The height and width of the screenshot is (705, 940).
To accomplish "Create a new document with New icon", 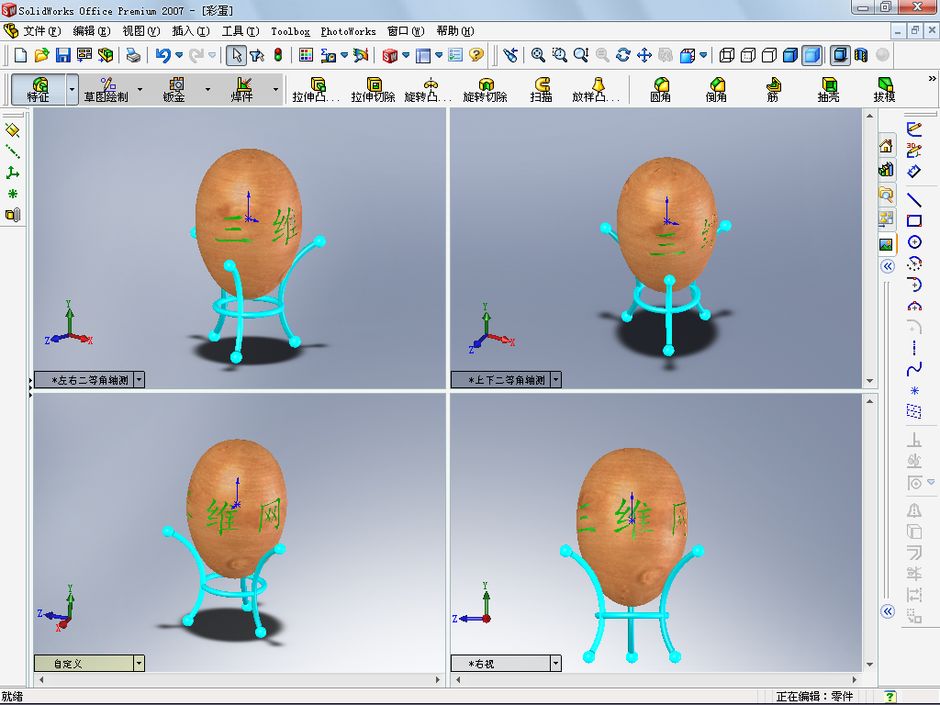I will 20,55.
